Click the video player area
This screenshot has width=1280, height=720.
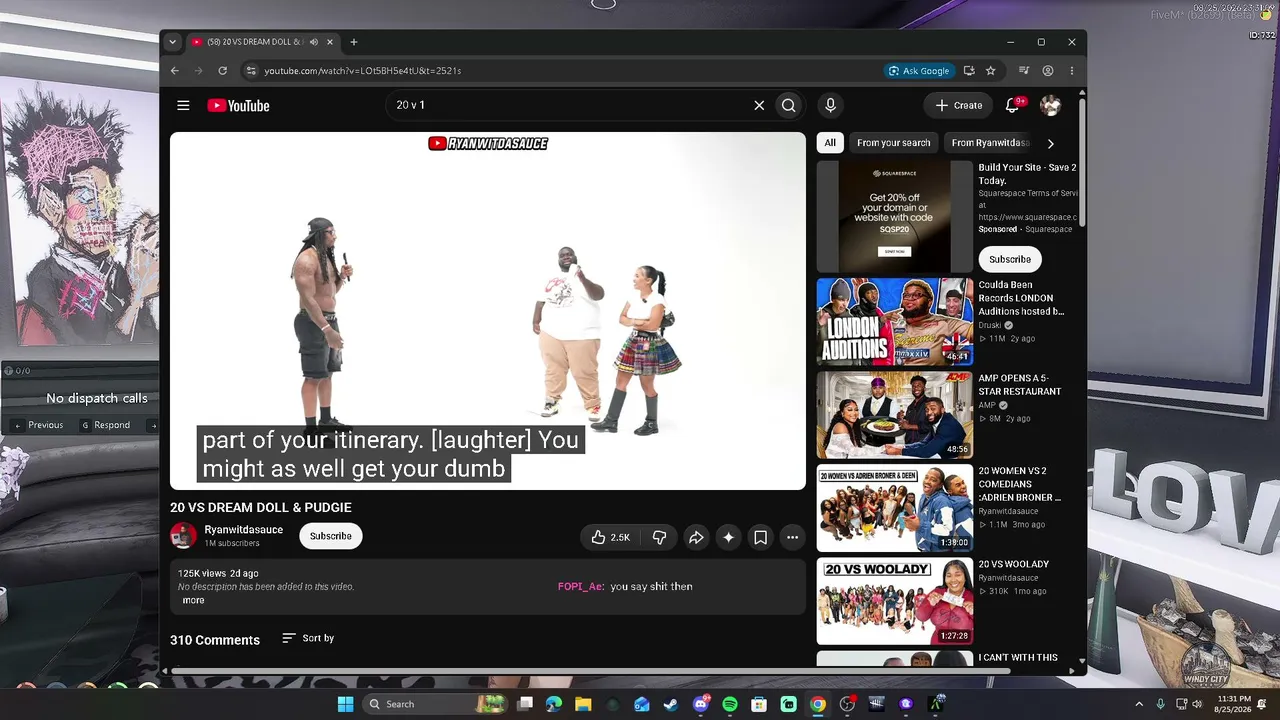click(488, 311)
